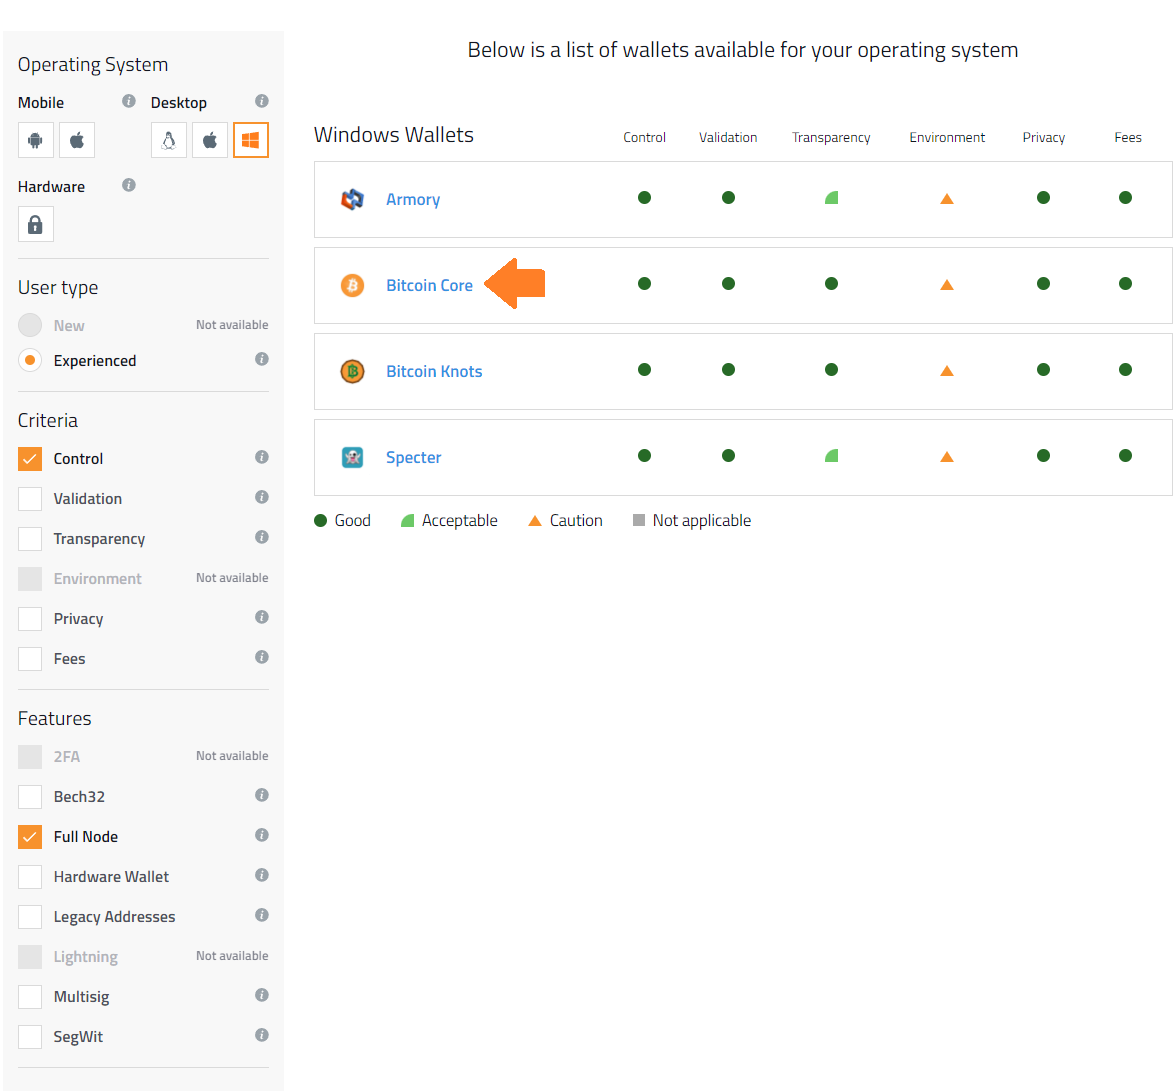Click the Transparency column header

point(831,138)
